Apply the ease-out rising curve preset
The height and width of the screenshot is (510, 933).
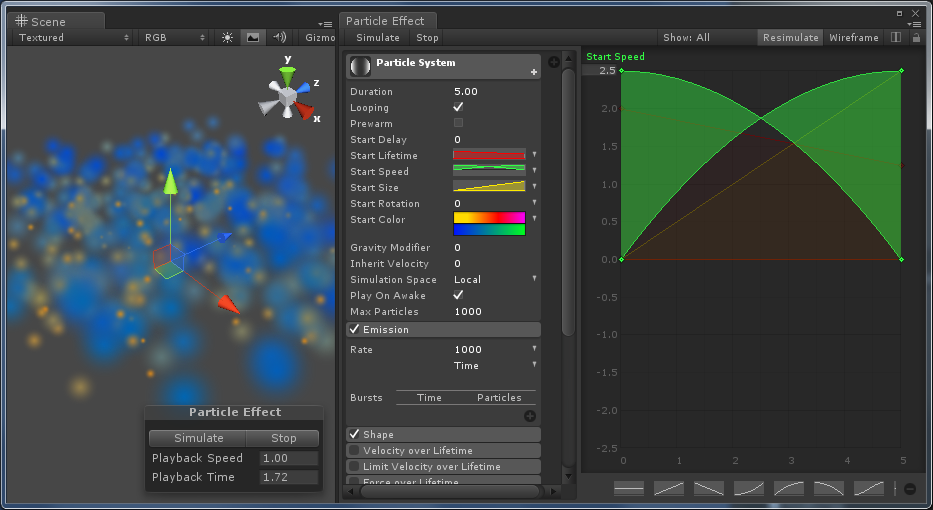coord(788,489)
